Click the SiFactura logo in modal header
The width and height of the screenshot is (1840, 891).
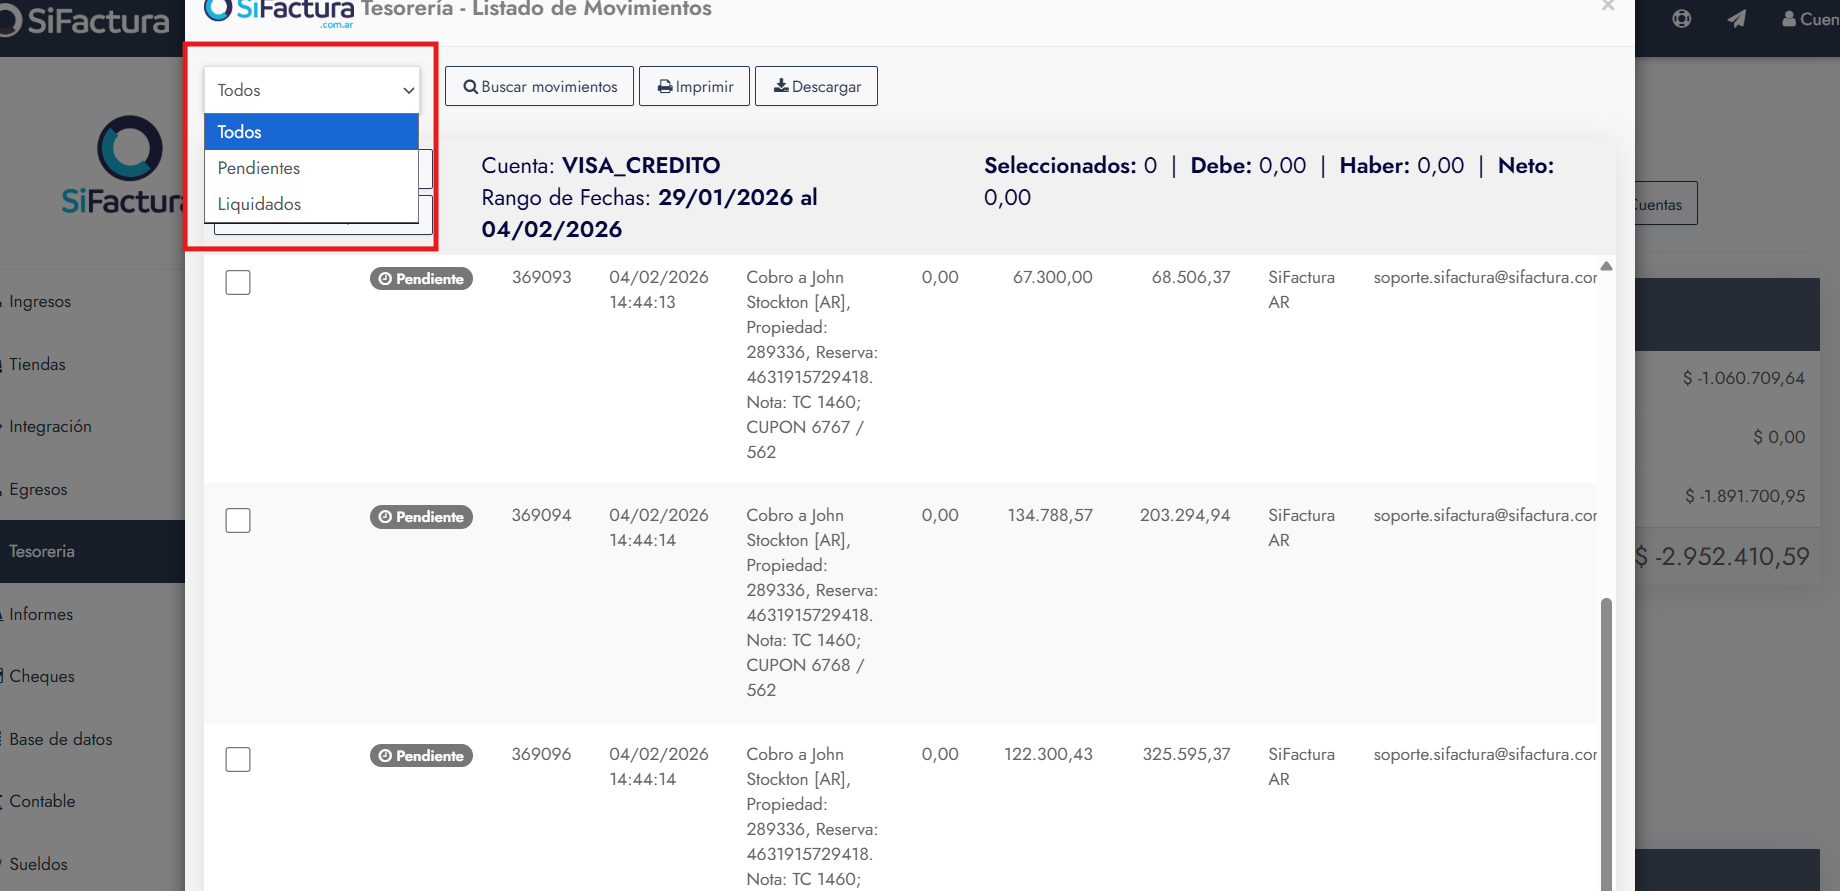[280, 11]
